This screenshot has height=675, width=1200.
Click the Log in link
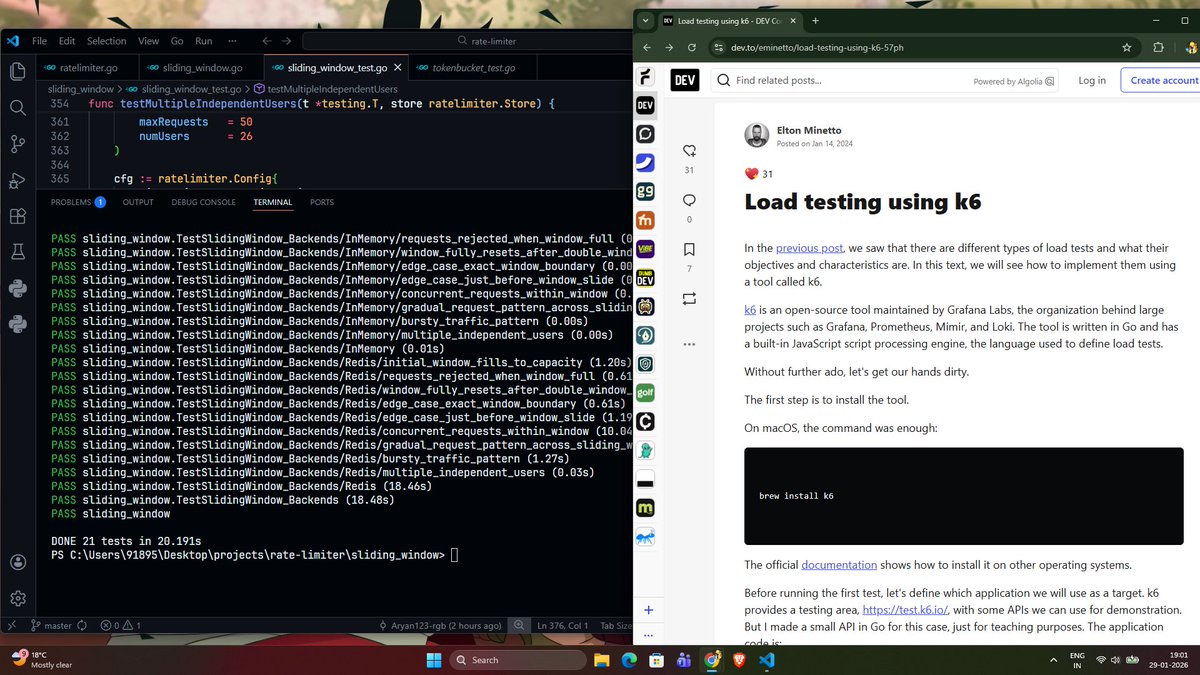pos(1092,80)
